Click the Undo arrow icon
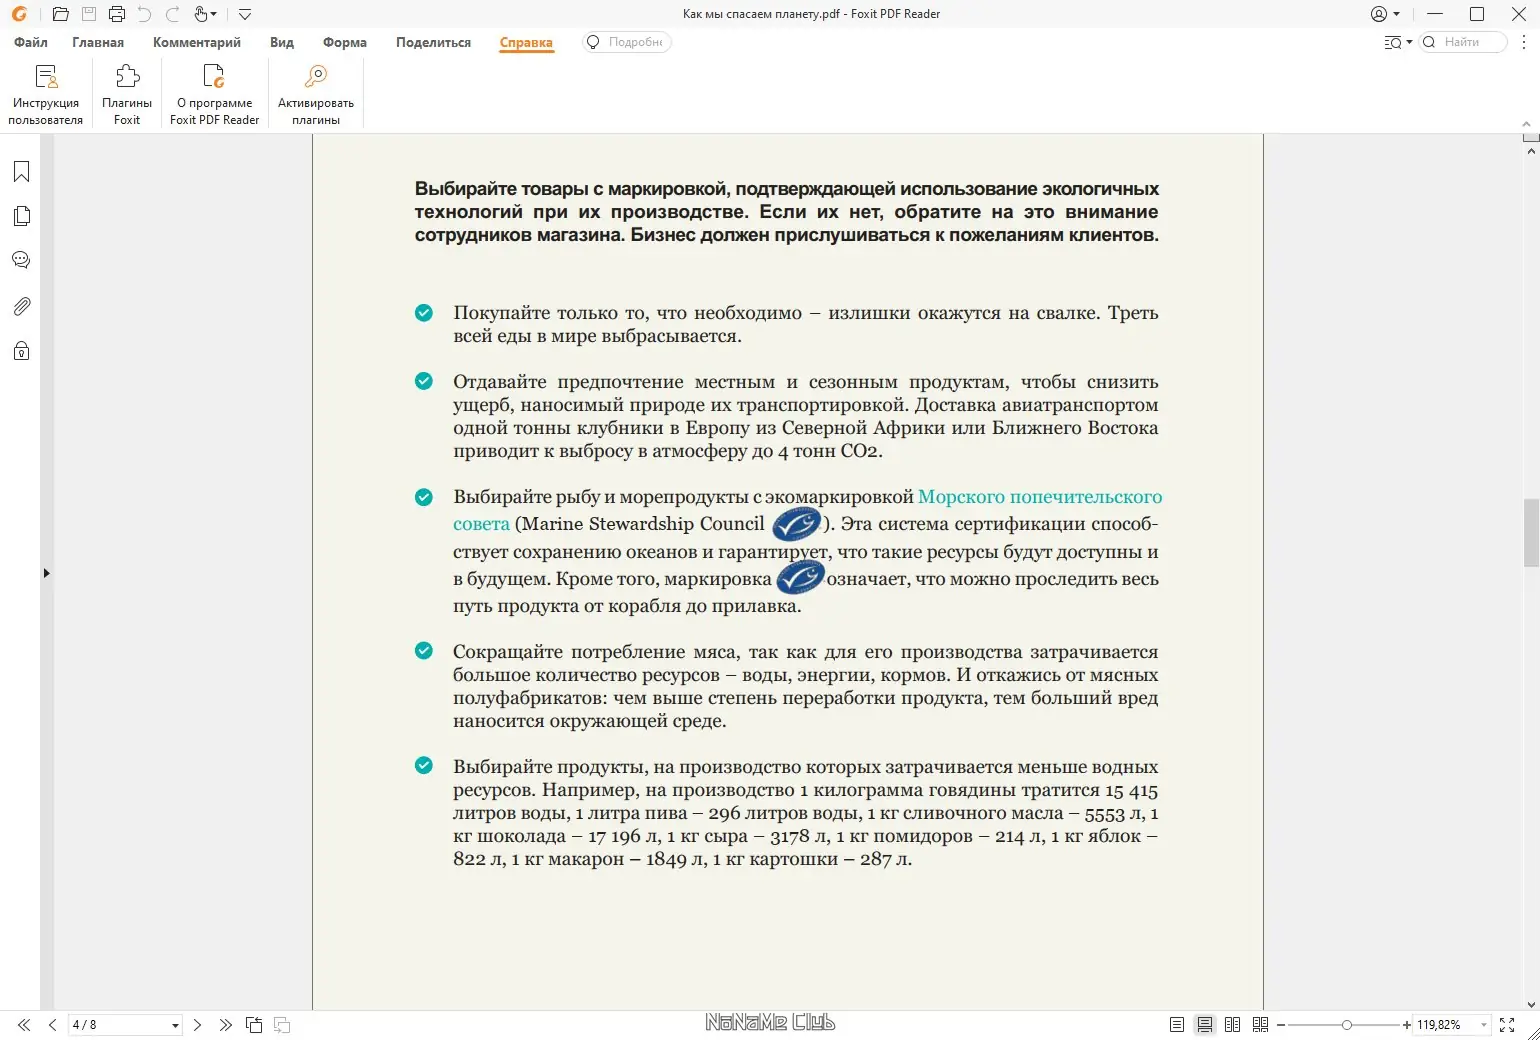The height and width of the screenshot is (1040, 1540). (x=145, y=14)
